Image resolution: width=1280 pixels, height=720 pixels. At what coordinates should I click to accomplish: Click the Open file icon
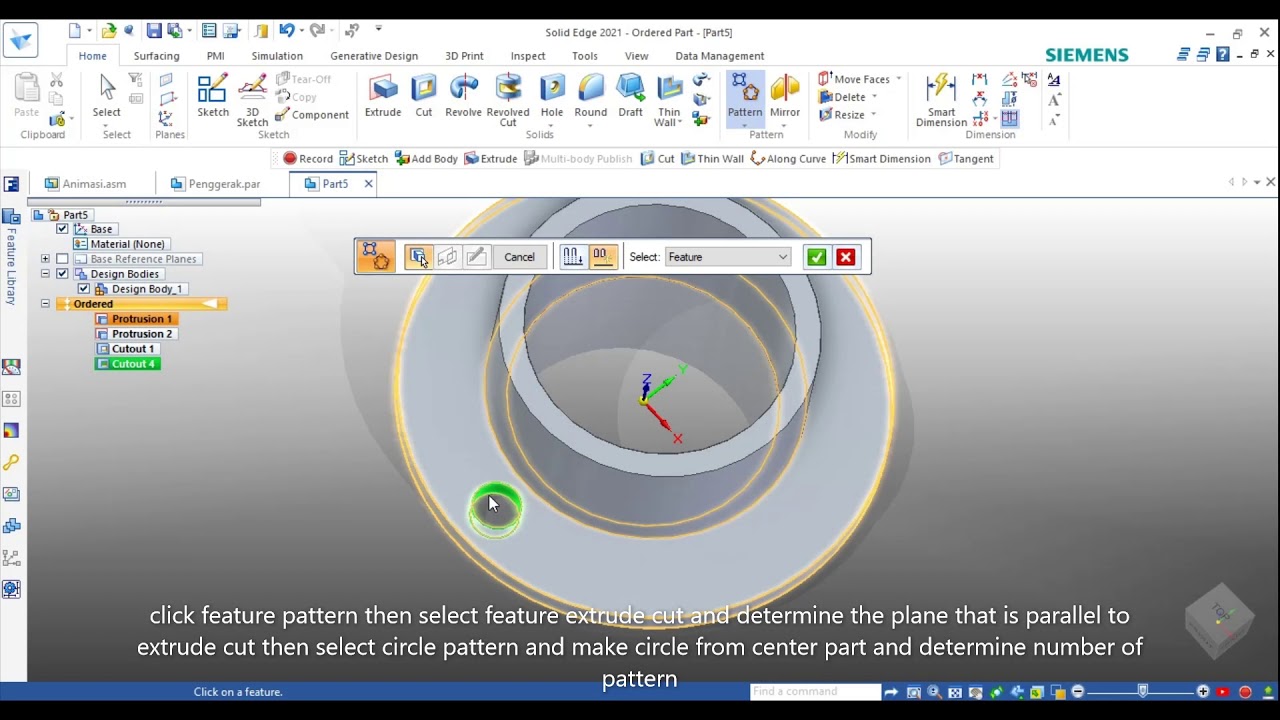coord(109,31)
